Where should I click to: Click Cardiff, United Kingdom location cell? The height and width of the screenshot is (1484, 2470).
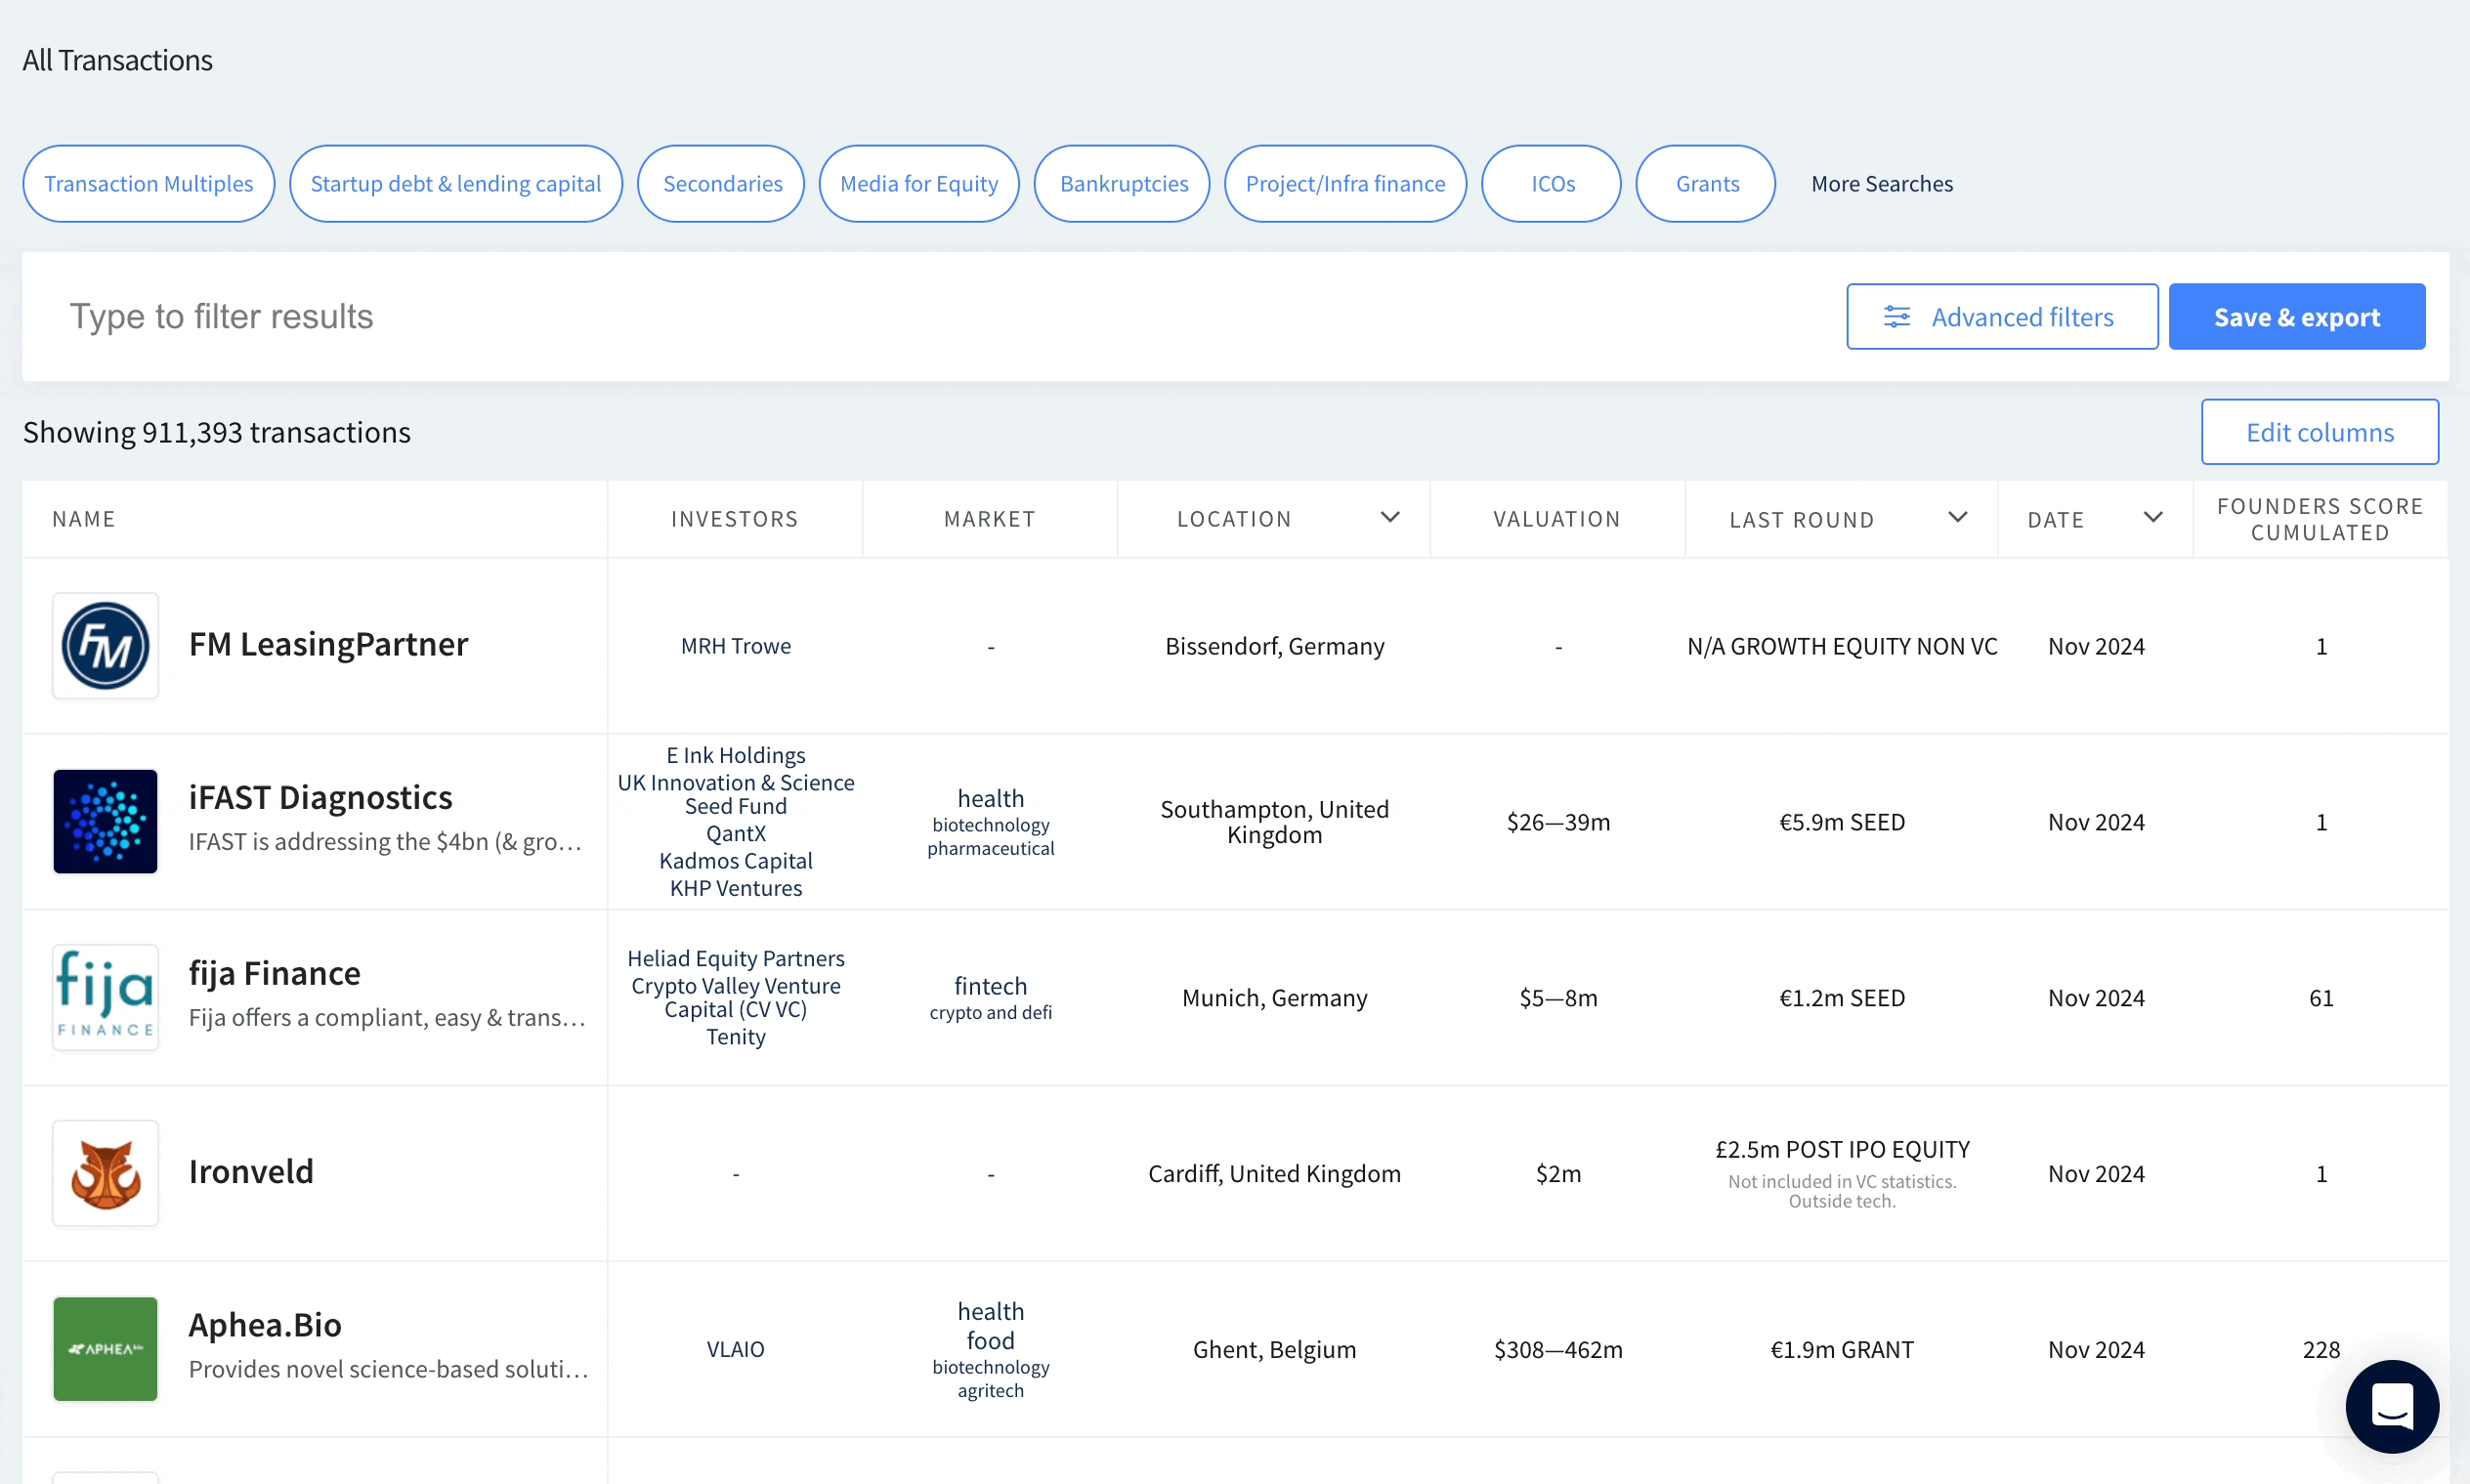[x=1275, y=1173]
